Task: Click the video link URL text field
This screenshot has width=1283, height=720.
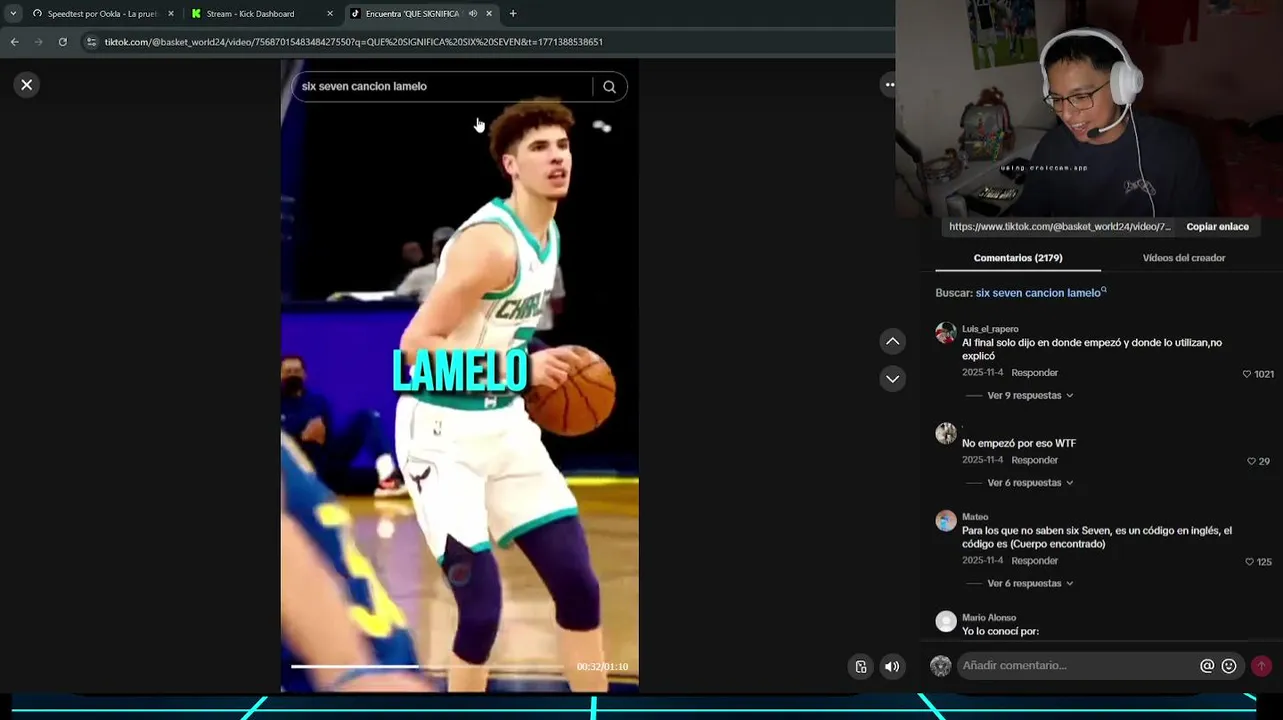Action: tap(1059, 227)
